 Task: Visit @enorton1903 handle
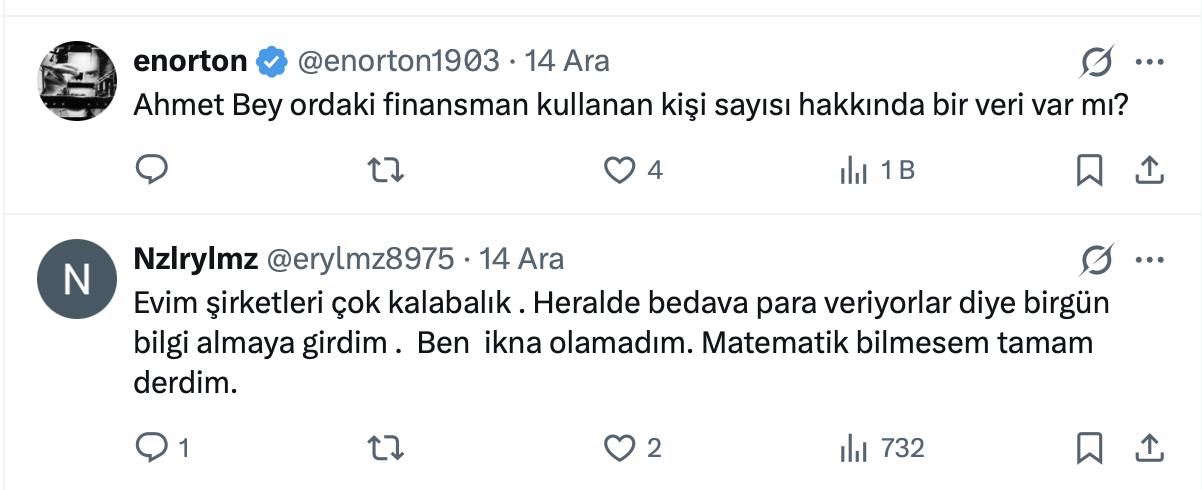(396, 61)
